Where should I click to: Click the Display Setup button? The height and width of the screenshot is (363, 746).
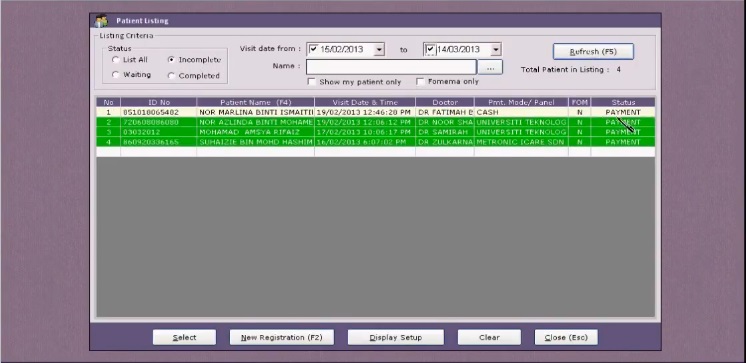[x=396, y=337]
